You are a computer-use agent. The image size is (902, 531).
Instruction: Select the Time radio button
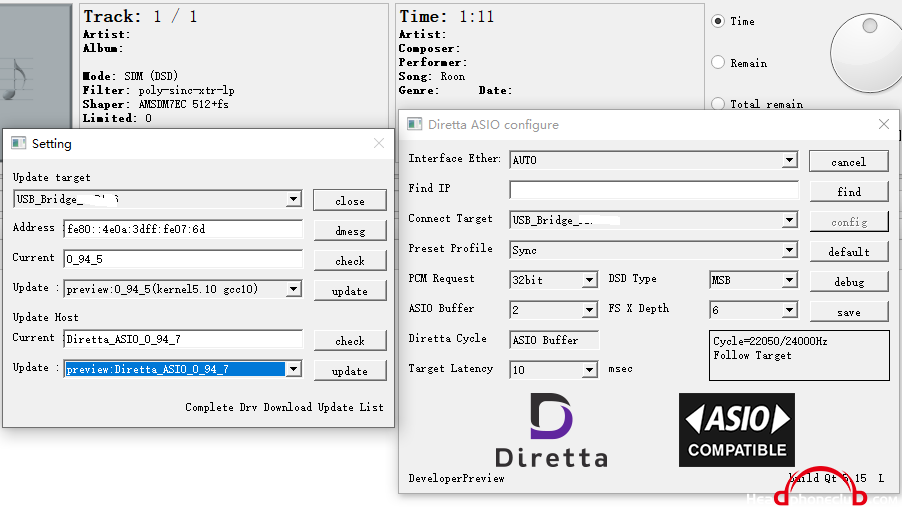click(x=718, y=21)
